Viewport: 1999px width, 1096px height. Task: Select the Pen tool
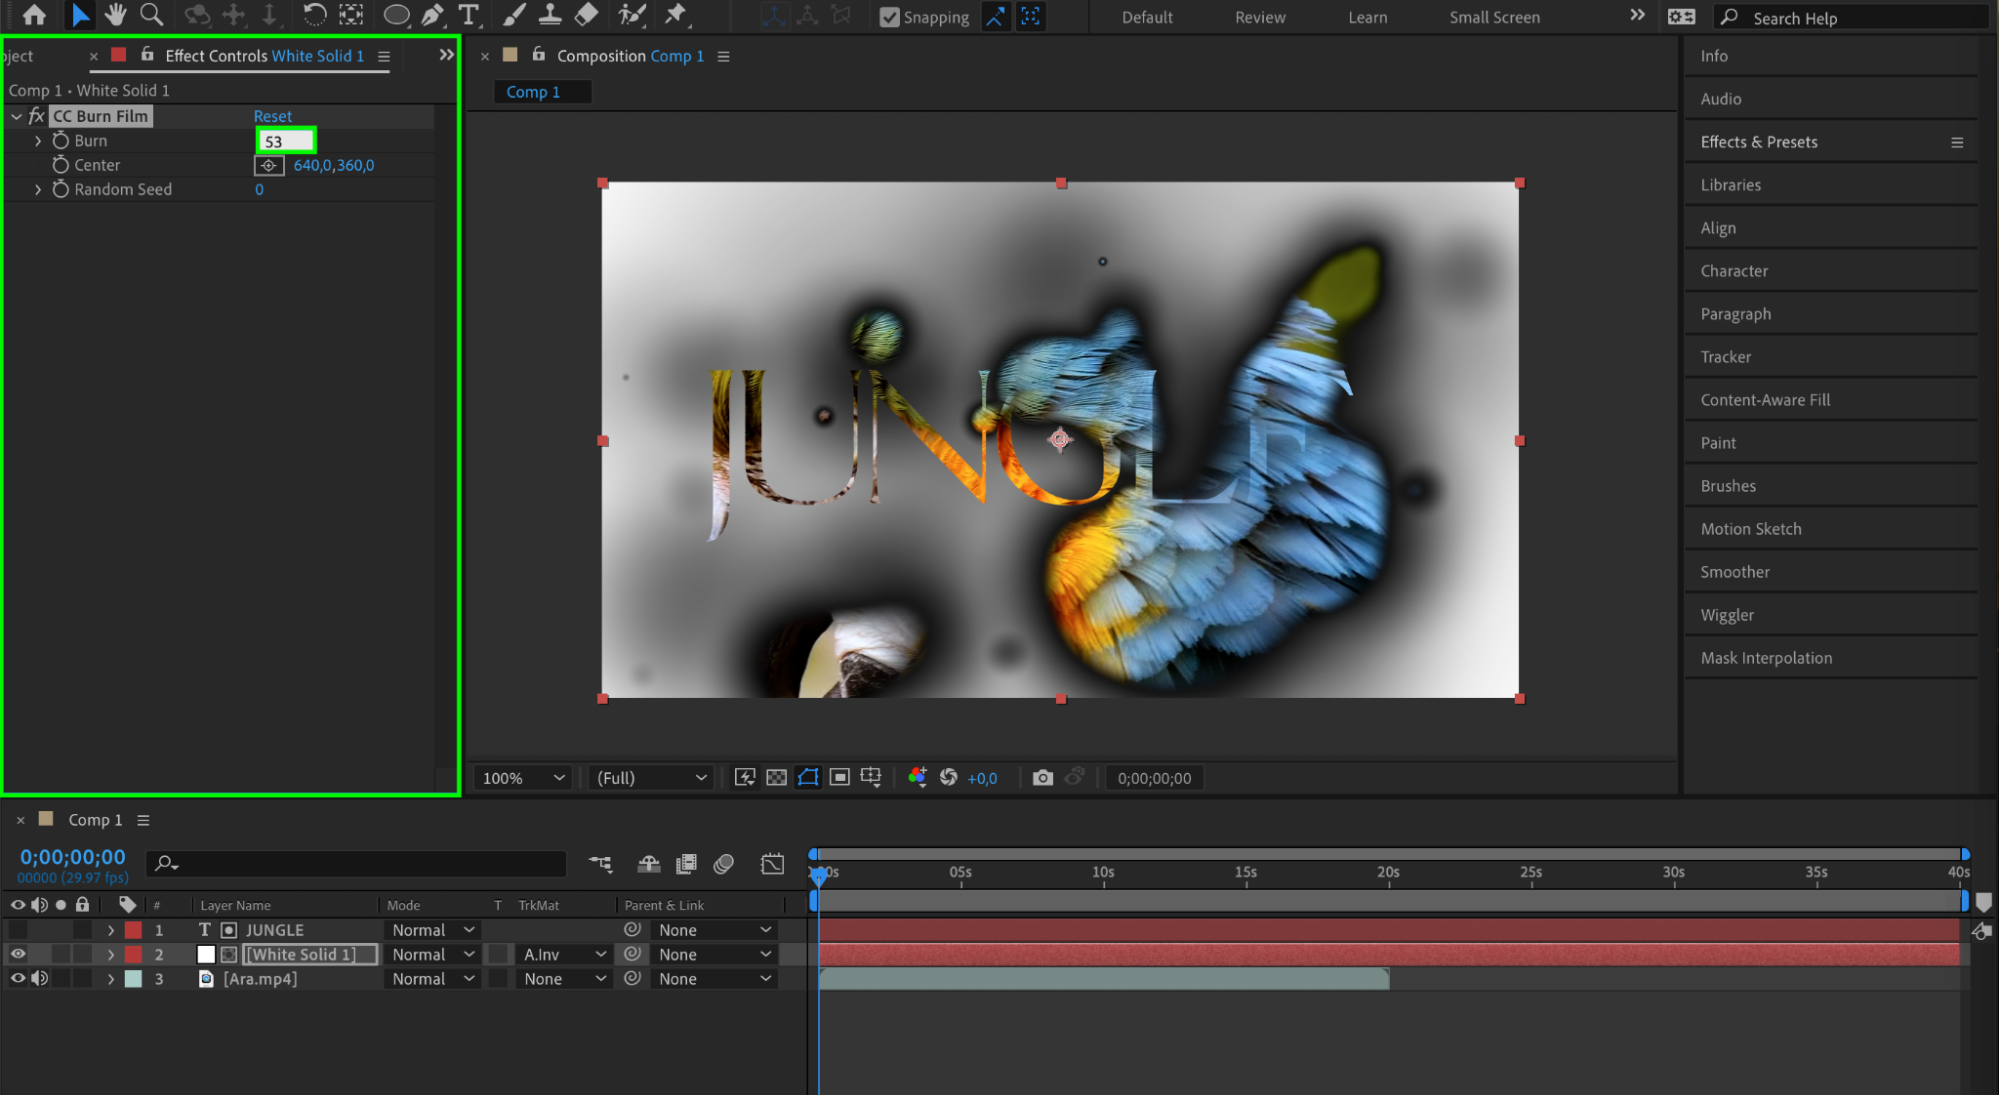point(433,15)
